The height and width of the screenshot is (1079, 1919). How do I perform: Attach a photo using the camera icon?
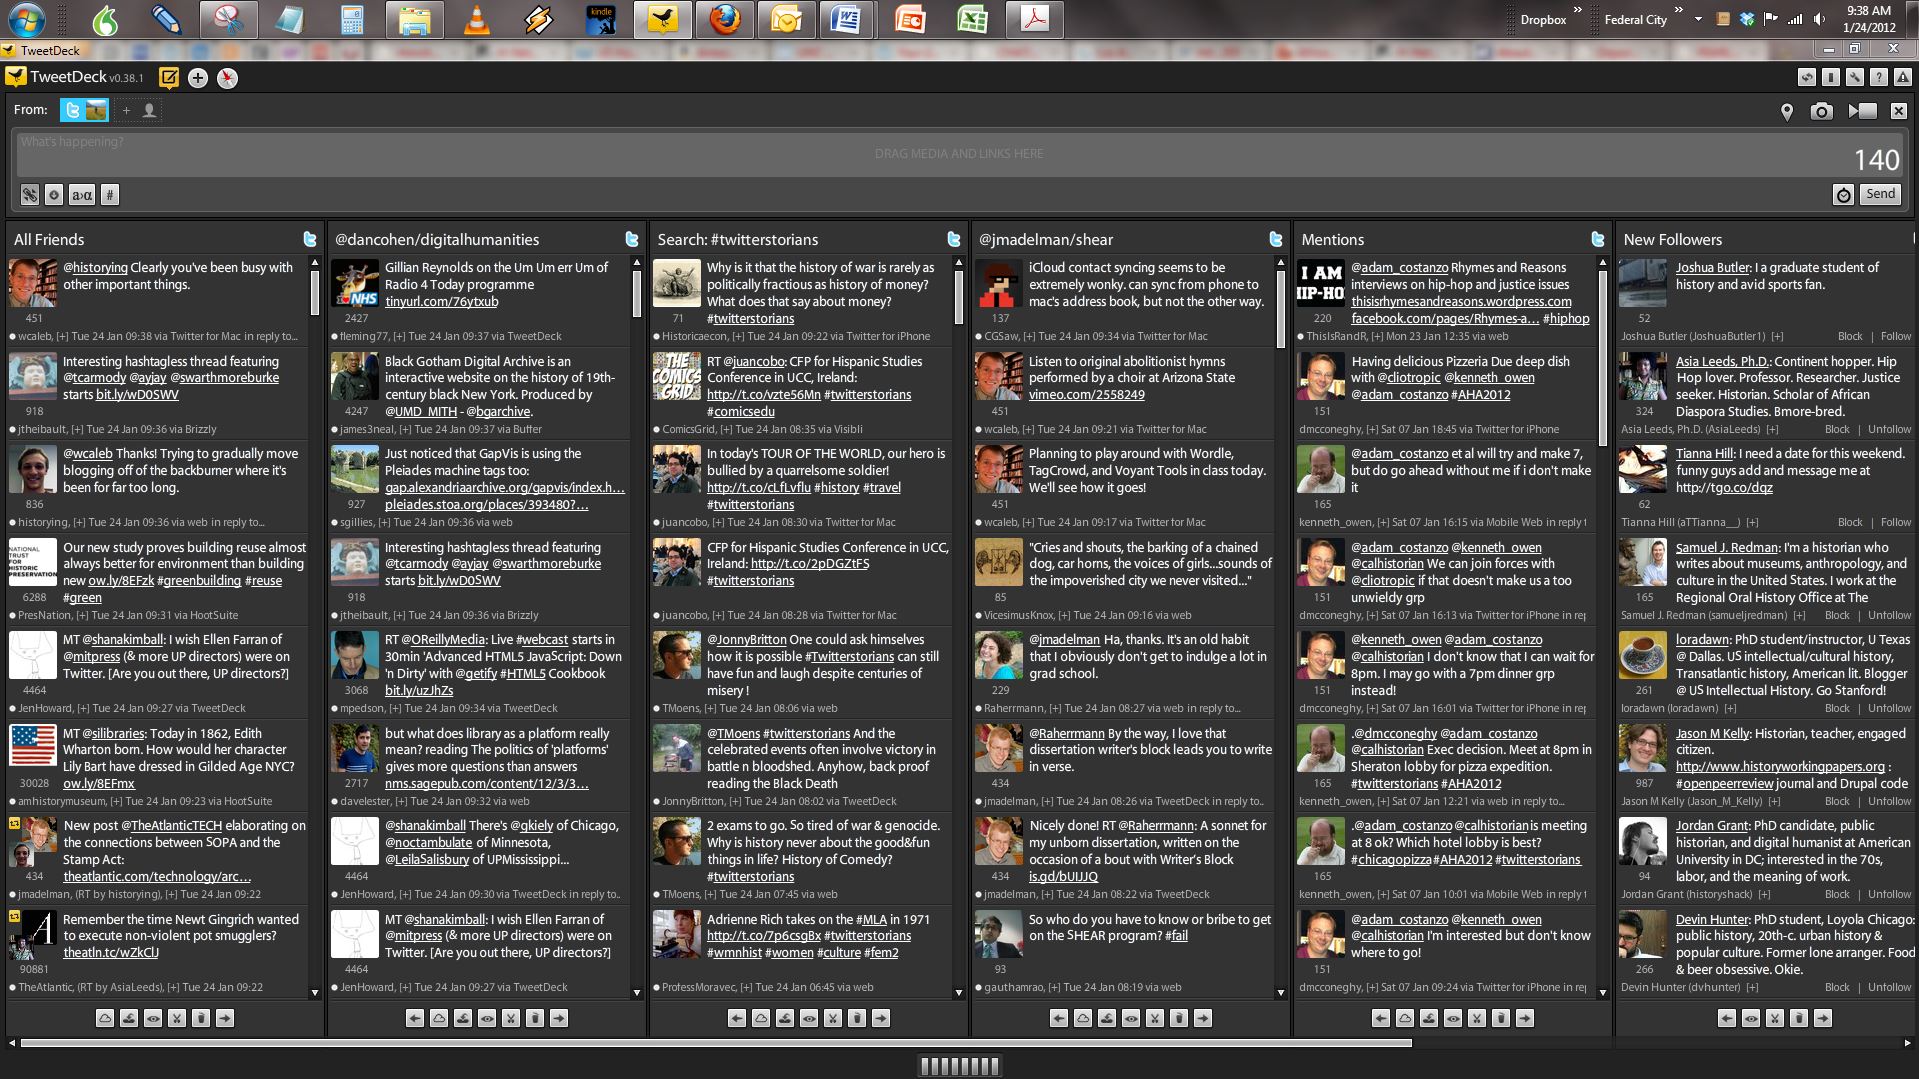(x=1821, y=112)
